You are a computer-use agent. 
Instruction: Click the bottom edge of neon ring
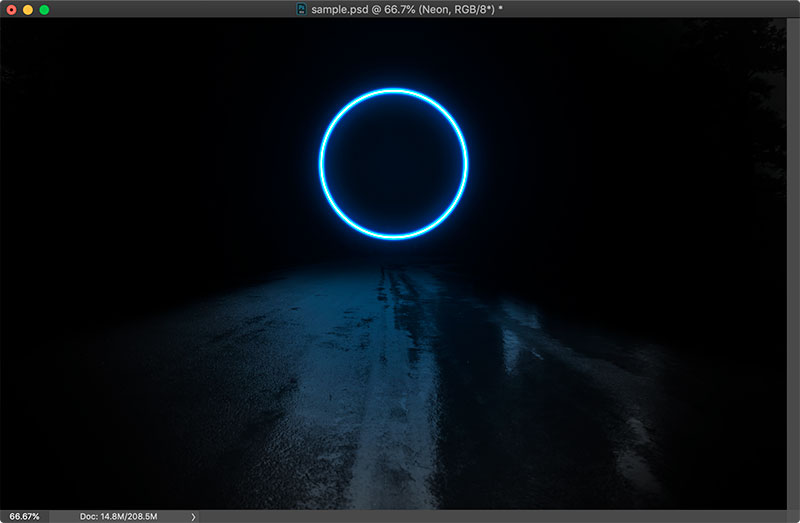pos(394,236)
